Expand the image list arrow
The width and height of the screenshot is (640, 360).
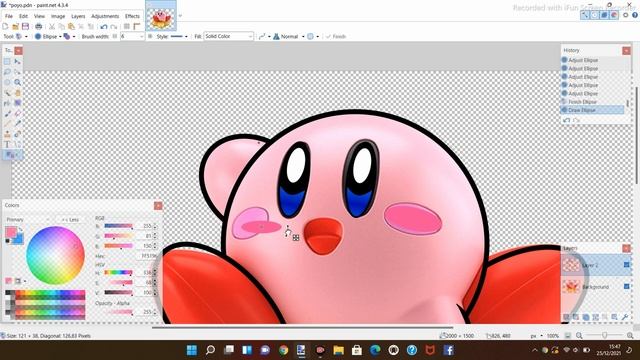click(x=180, y=16)
